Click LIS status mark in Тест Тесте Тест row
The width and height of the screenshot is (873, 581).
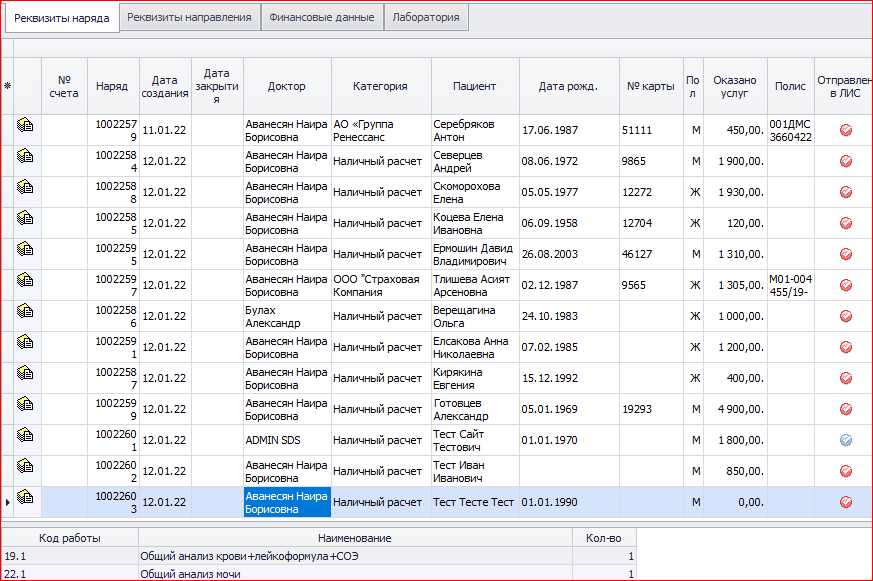coord(845,502)
